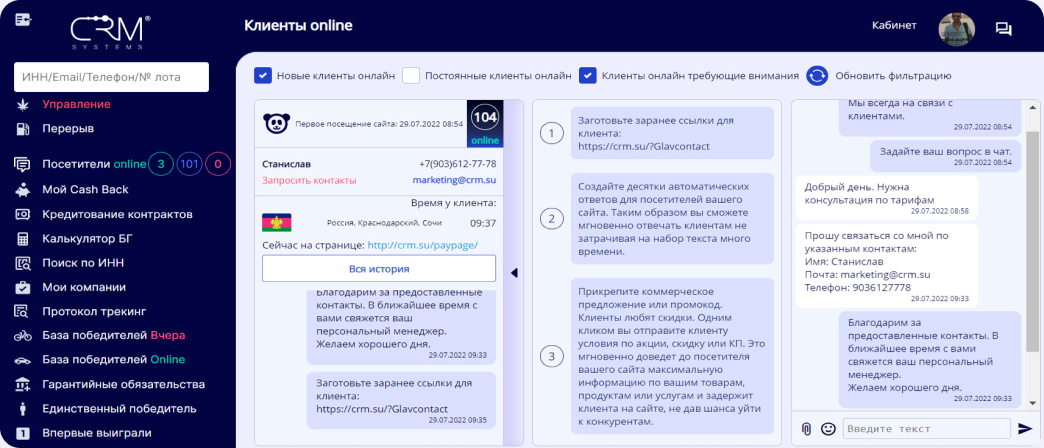Click the Krasnodar region flag icon

click(x=277, y=222)
